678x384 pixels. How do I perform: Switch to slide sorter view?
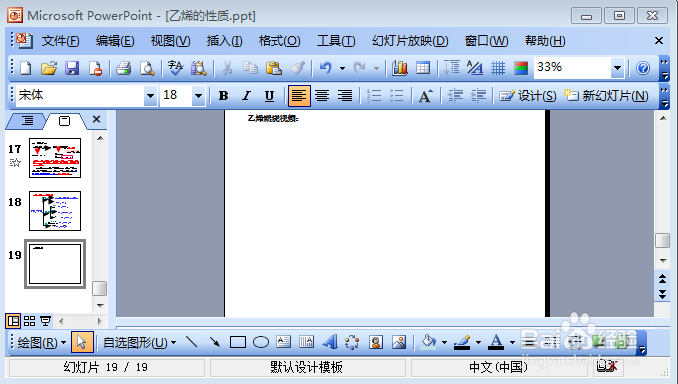(29, 321)
